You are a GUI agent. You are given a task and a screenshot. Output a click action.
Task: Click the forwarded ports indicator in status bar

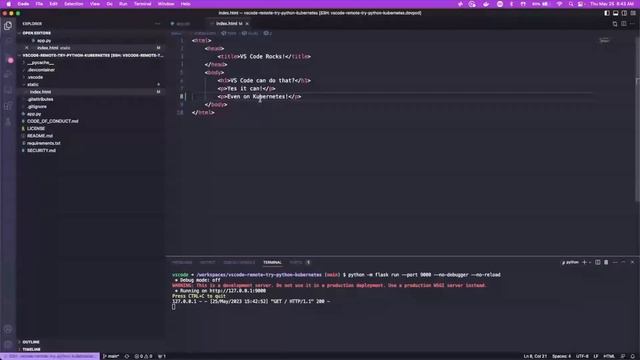(x=162, y=356)
